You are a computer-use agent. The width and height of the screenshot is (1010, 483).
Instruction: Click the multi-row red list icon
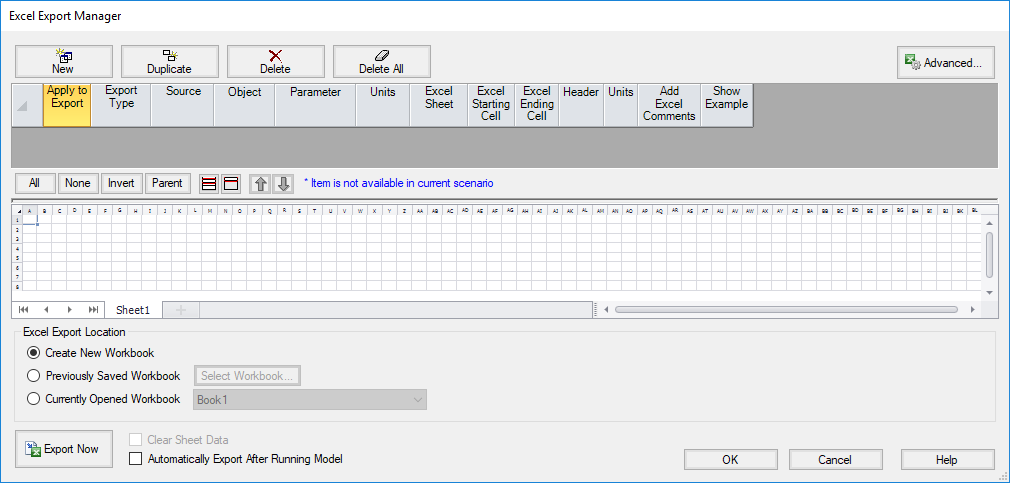coord(209,183)
